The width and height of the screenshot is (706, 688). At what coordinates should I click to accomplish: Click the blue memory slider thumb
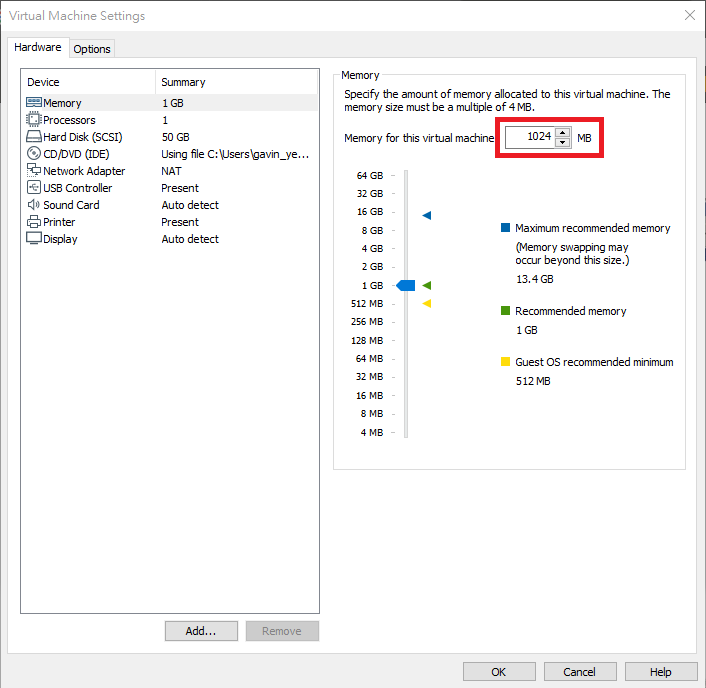click(x=406, y=285)
